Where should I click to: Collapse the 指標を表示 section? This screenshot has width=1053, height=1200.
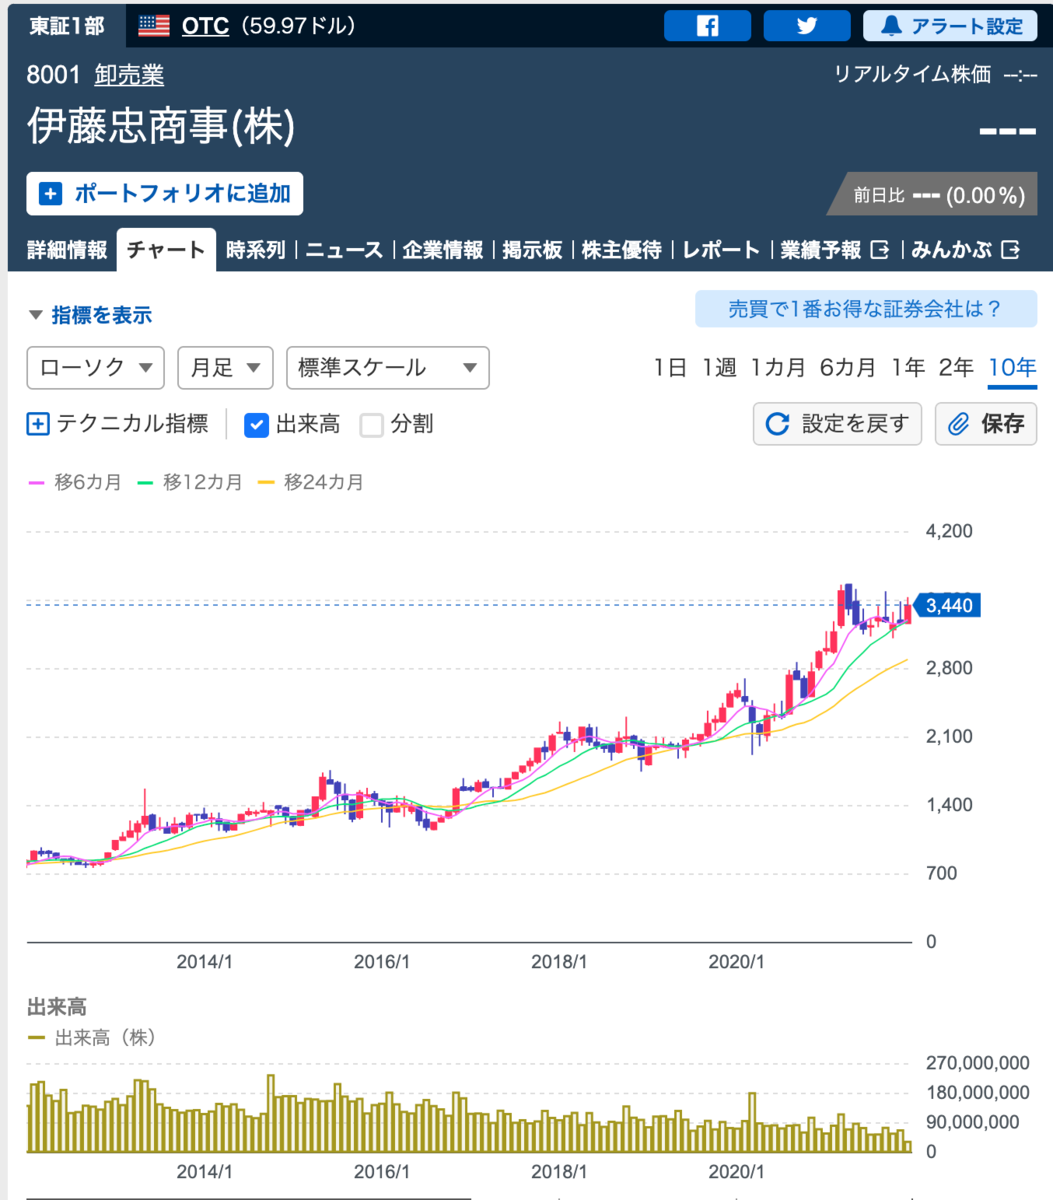(x=90, y=315)
